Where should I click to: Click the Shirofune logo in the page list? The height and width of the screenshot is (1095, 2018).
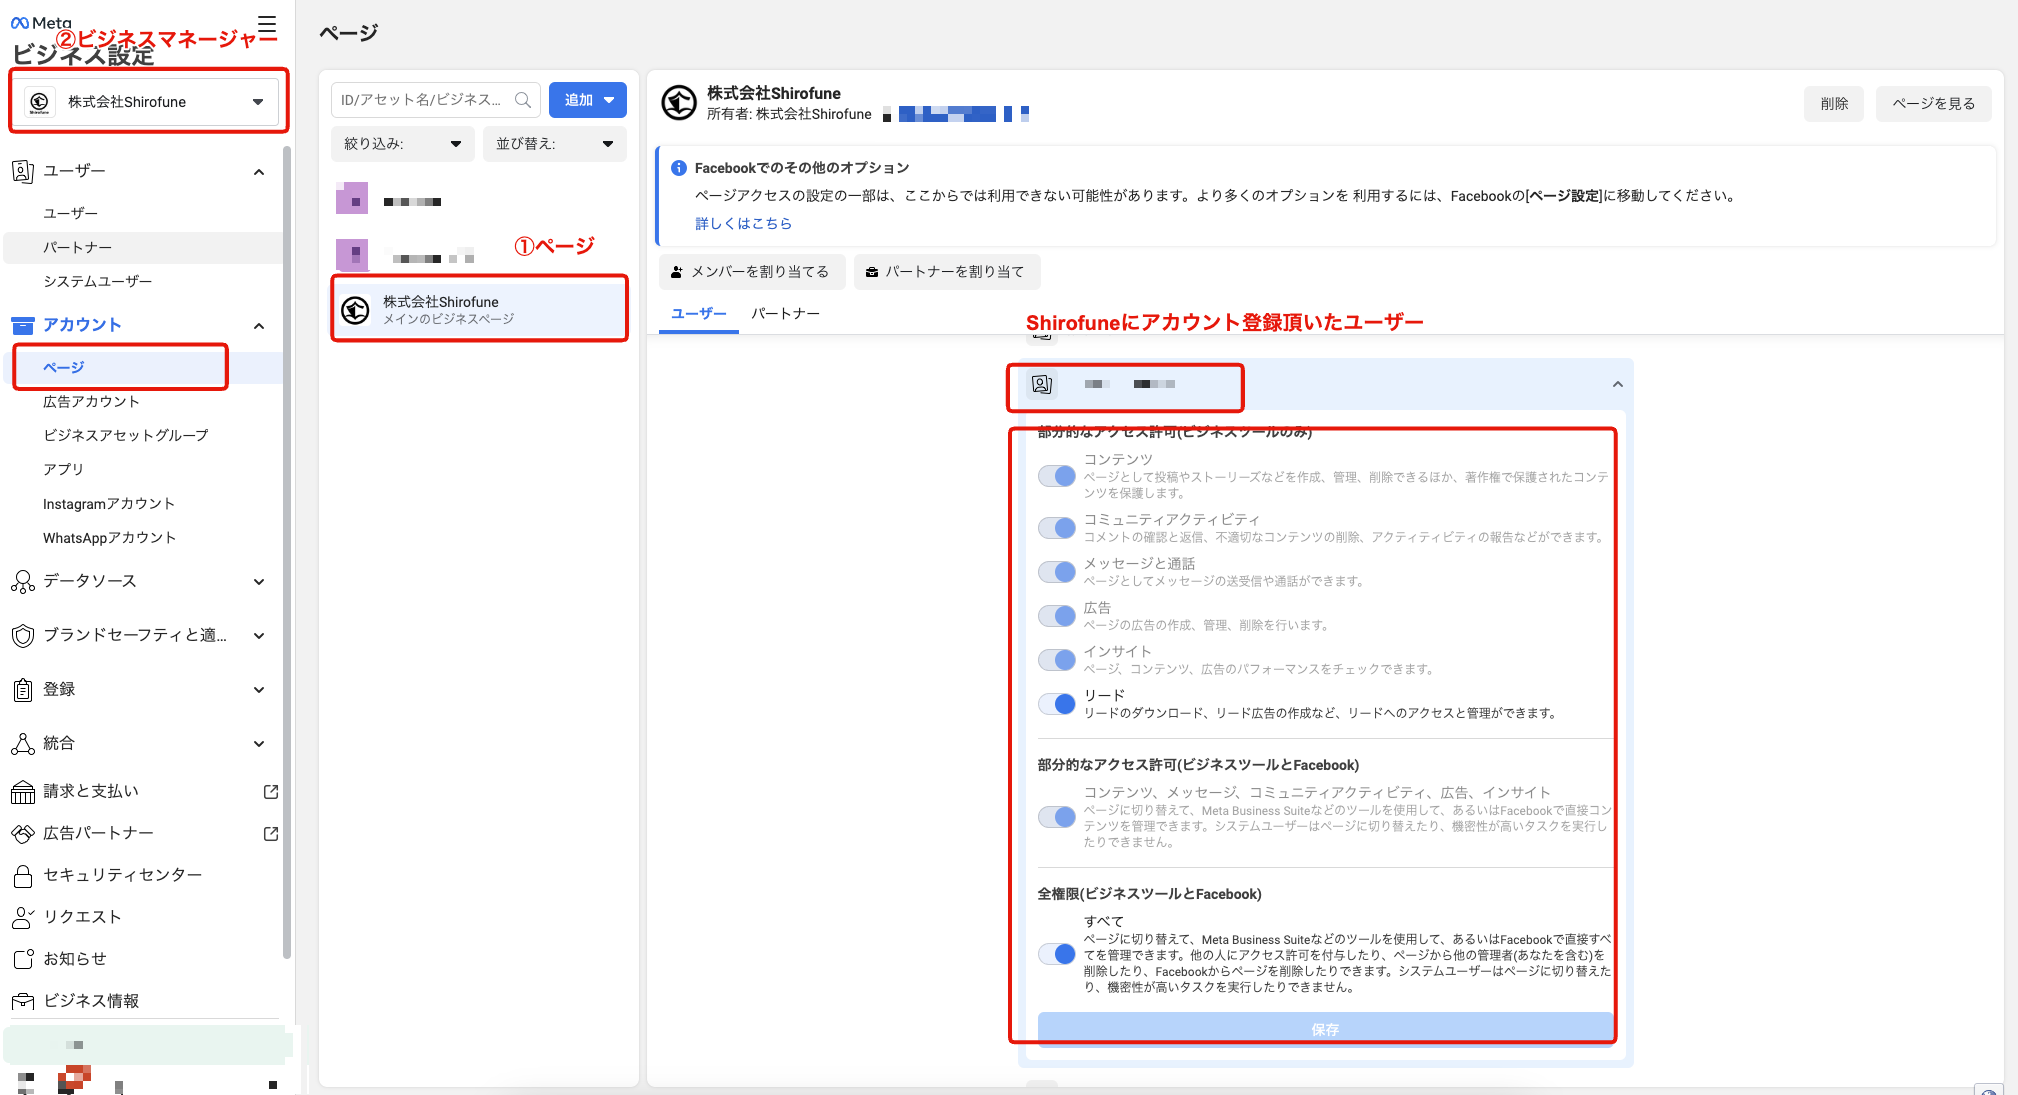click(x=355, y=310)
